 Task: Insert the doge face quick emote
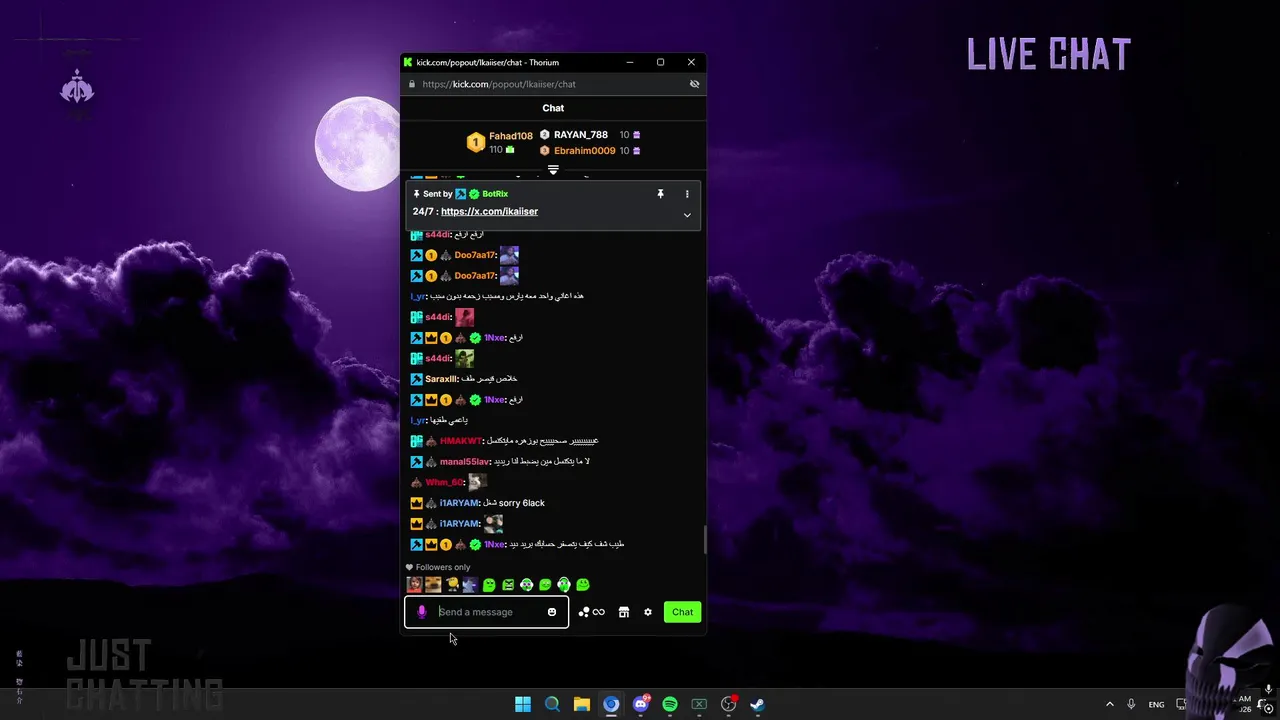point(433,585)
